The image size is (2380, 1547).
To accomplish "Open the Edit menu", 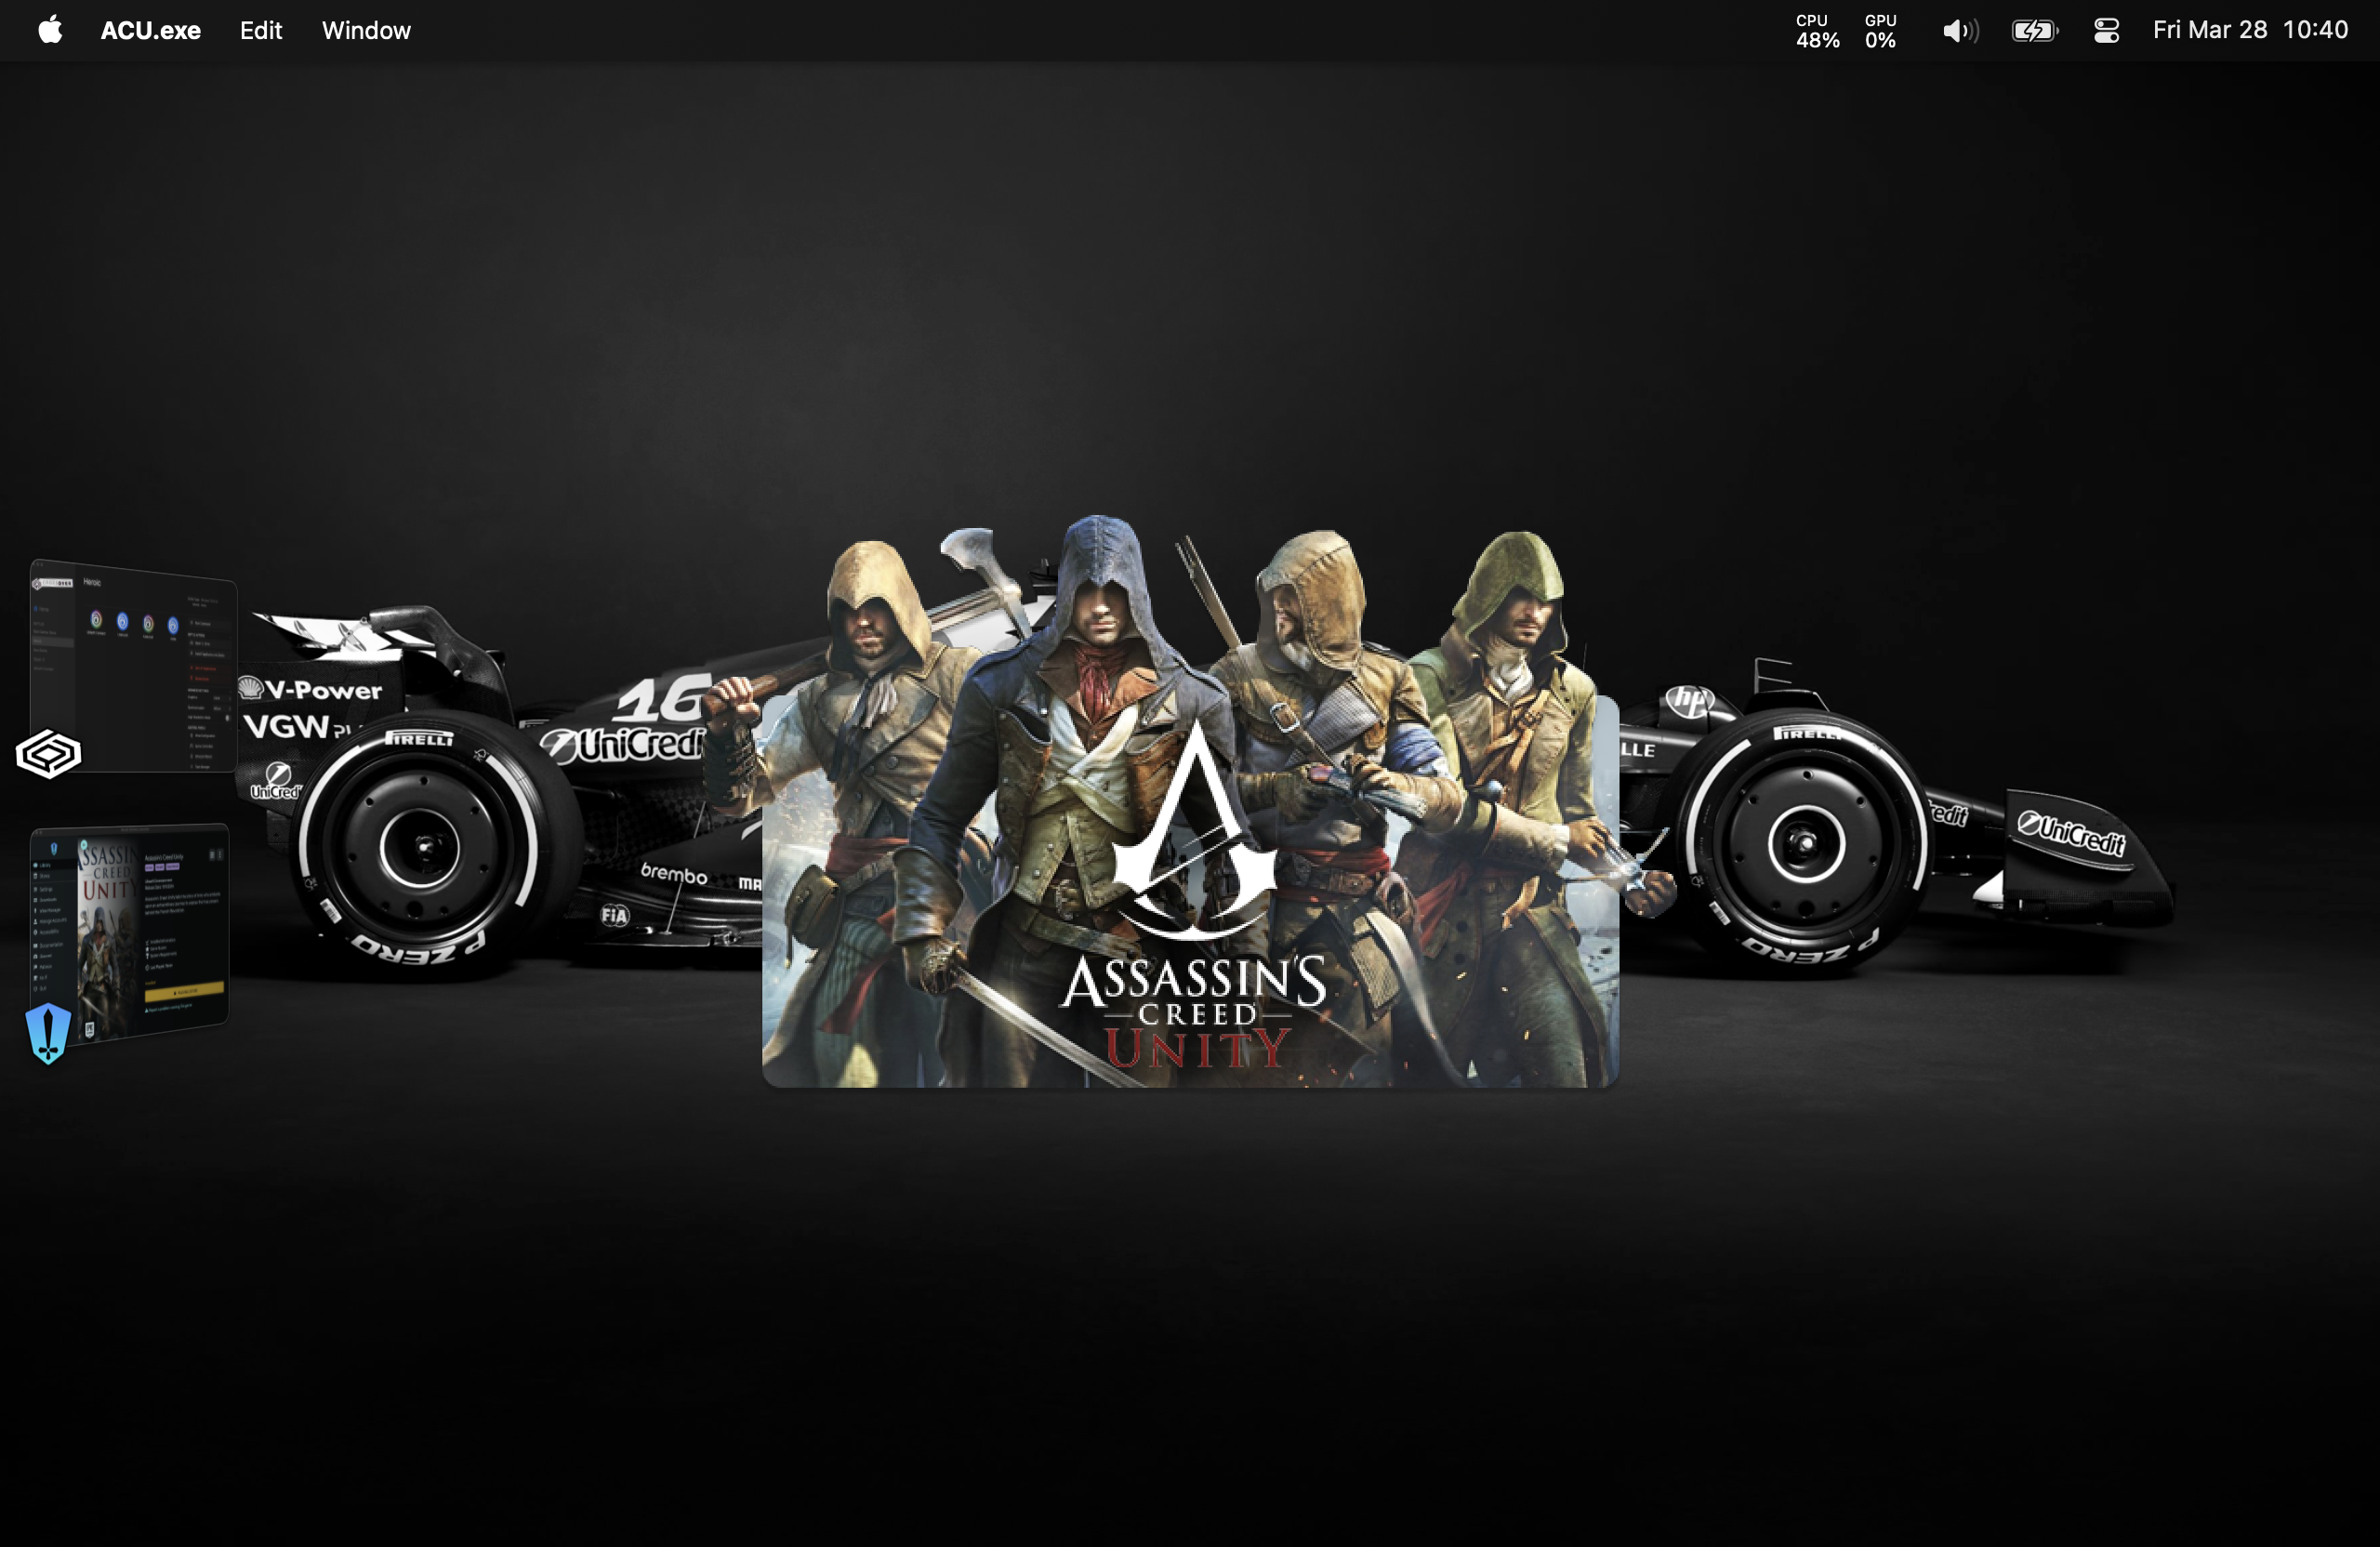I will tap(261, 30).
